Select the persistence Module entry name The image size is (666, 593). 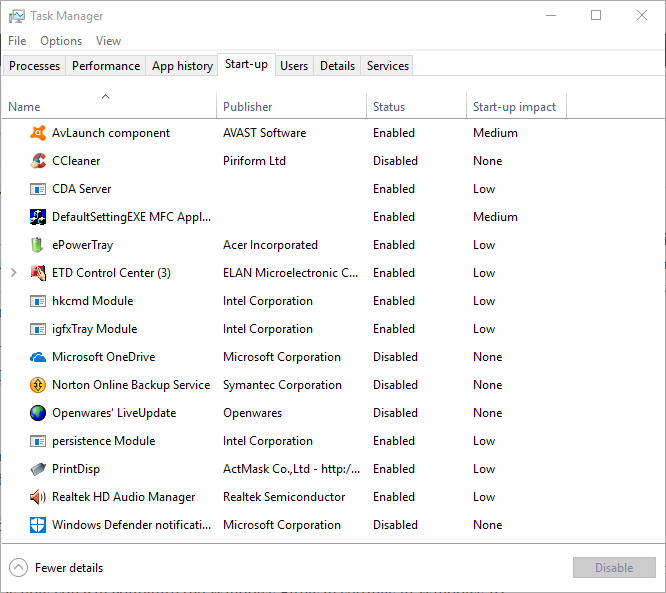click(x=104, y=441)
